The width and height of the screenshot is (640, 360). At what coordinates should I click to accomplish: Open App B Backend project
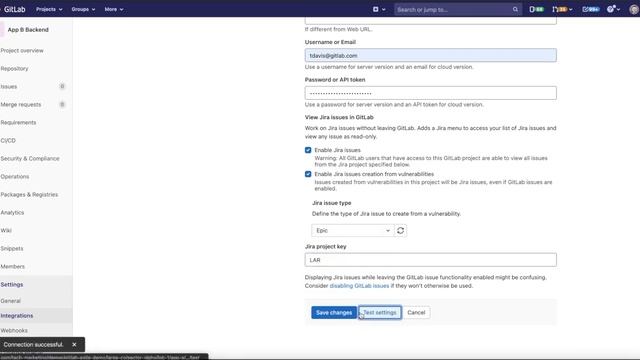click(x=28, y=30)
